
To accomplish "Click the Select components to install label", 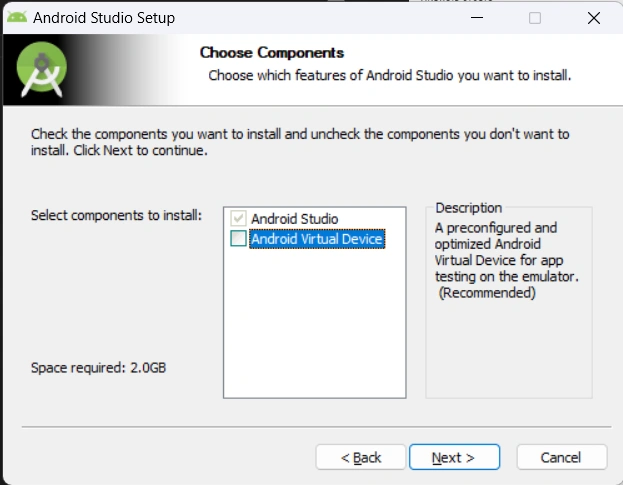I will click(116, 215).
